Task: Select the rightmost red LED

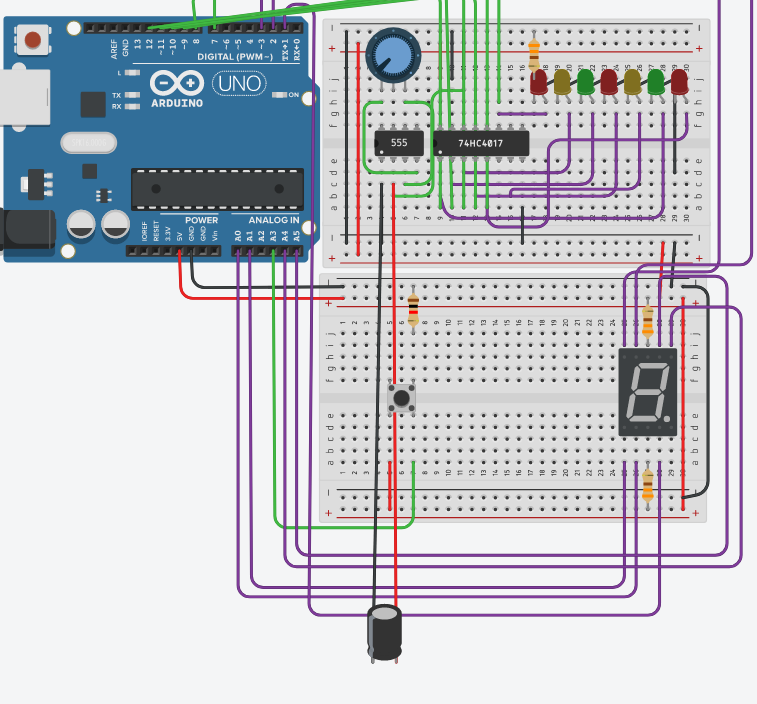Action: 680,82
